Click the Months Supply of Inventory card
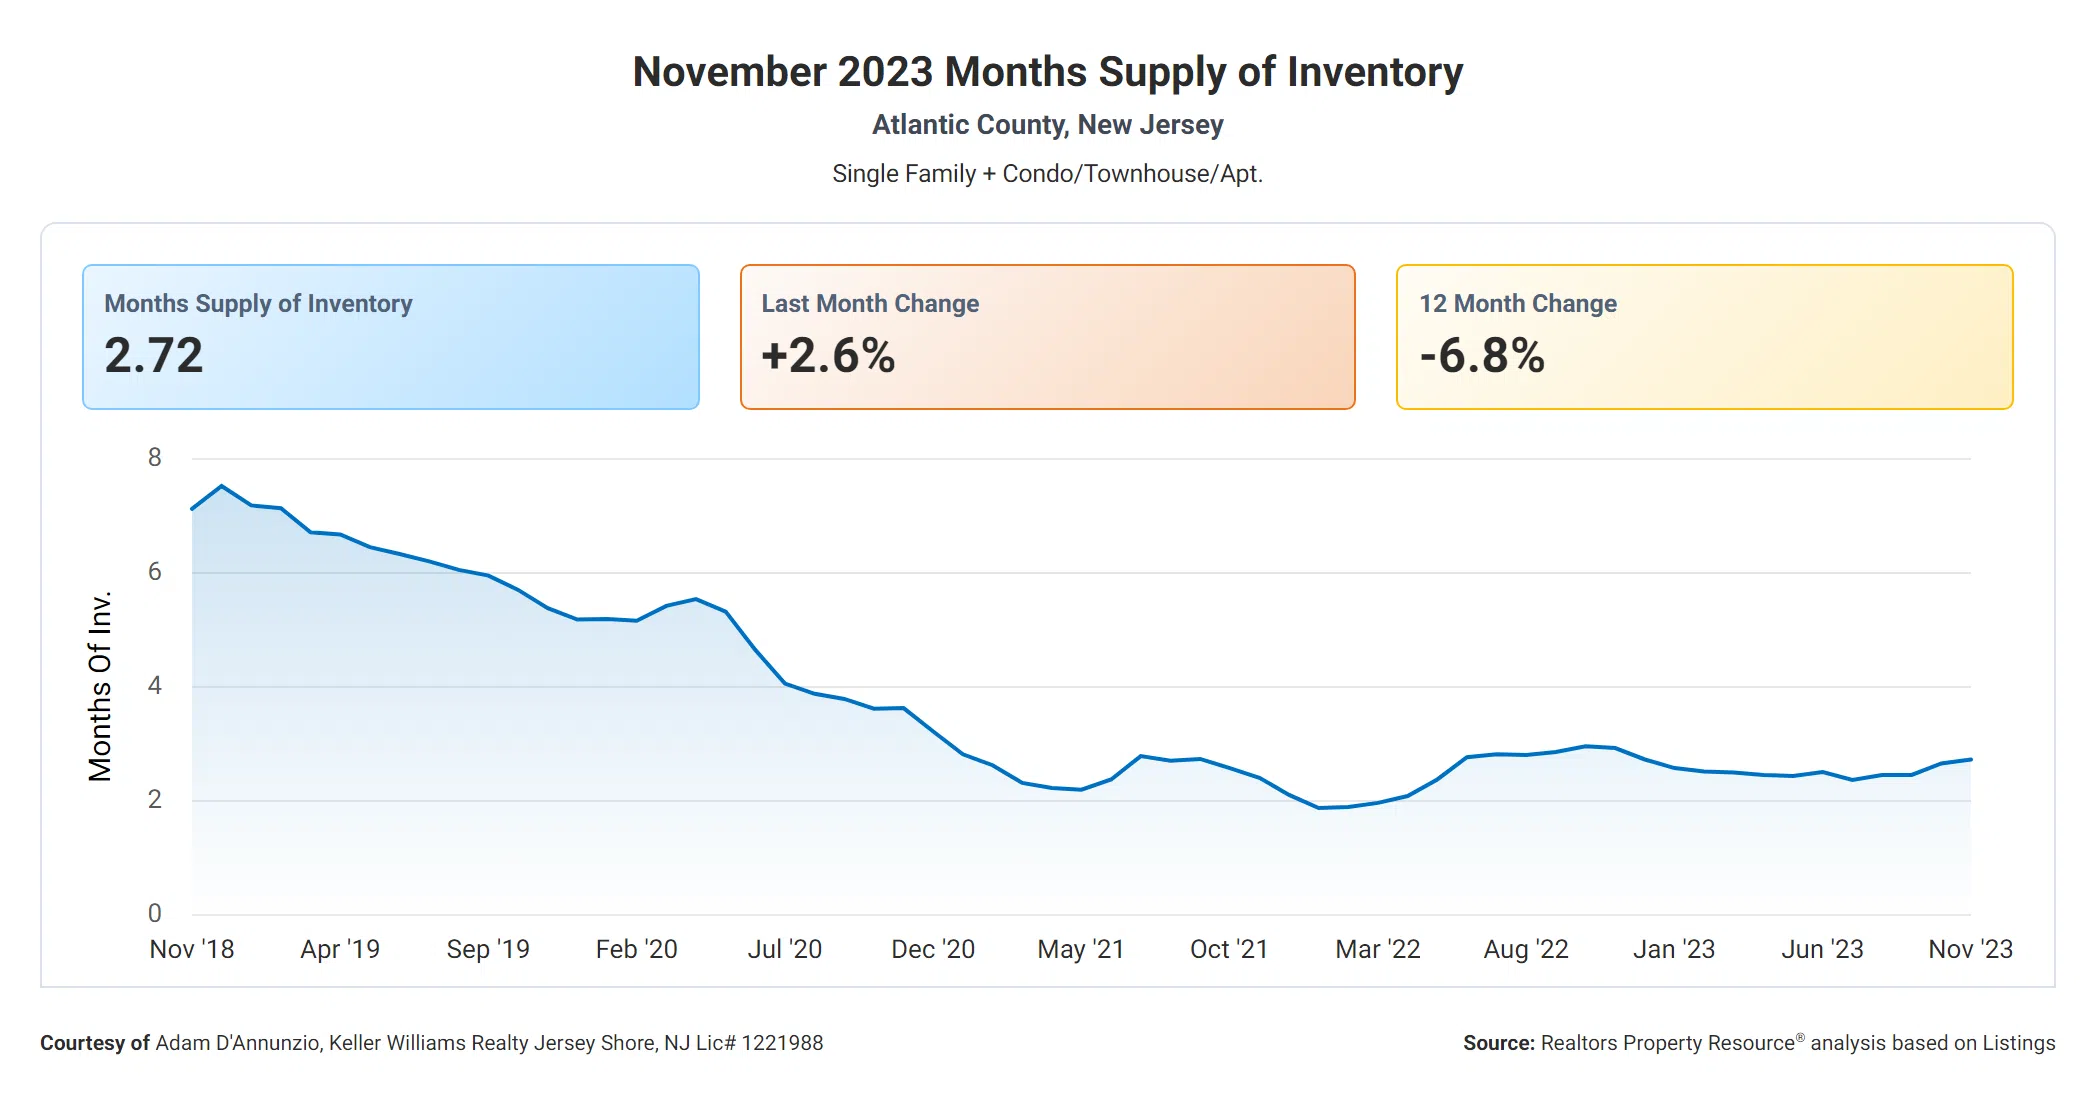The image size is (2096, 1100). click(390, 336)
